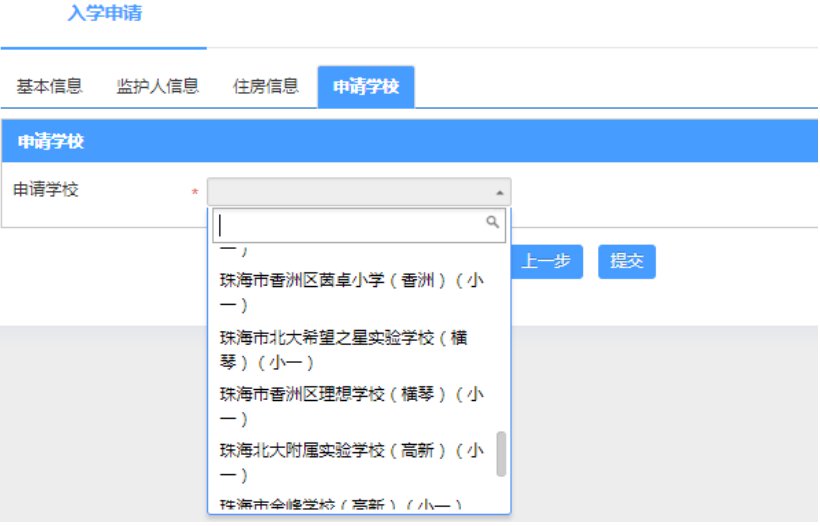
Task: Click scrollbar track above the thumb in list
Action: click(x=501, y=330)
